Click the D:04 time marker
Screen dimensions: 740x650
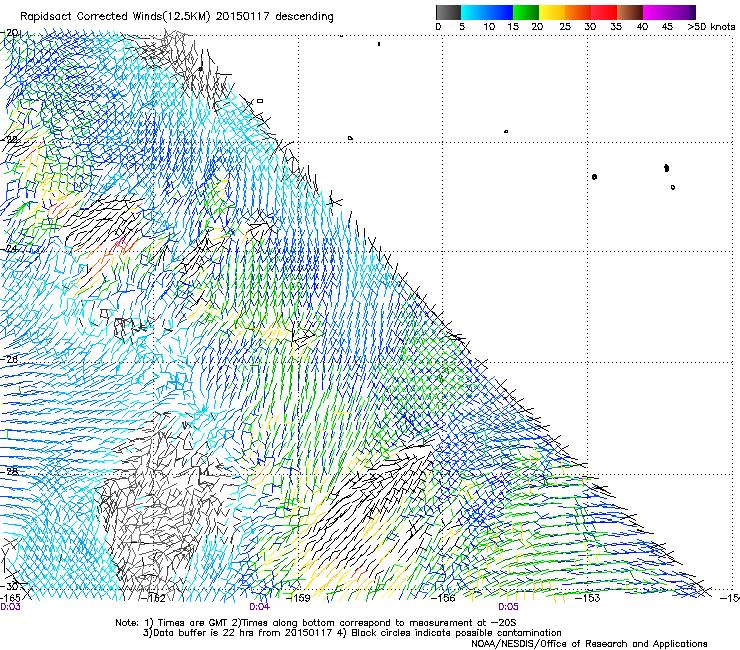[x=259, y=607]
